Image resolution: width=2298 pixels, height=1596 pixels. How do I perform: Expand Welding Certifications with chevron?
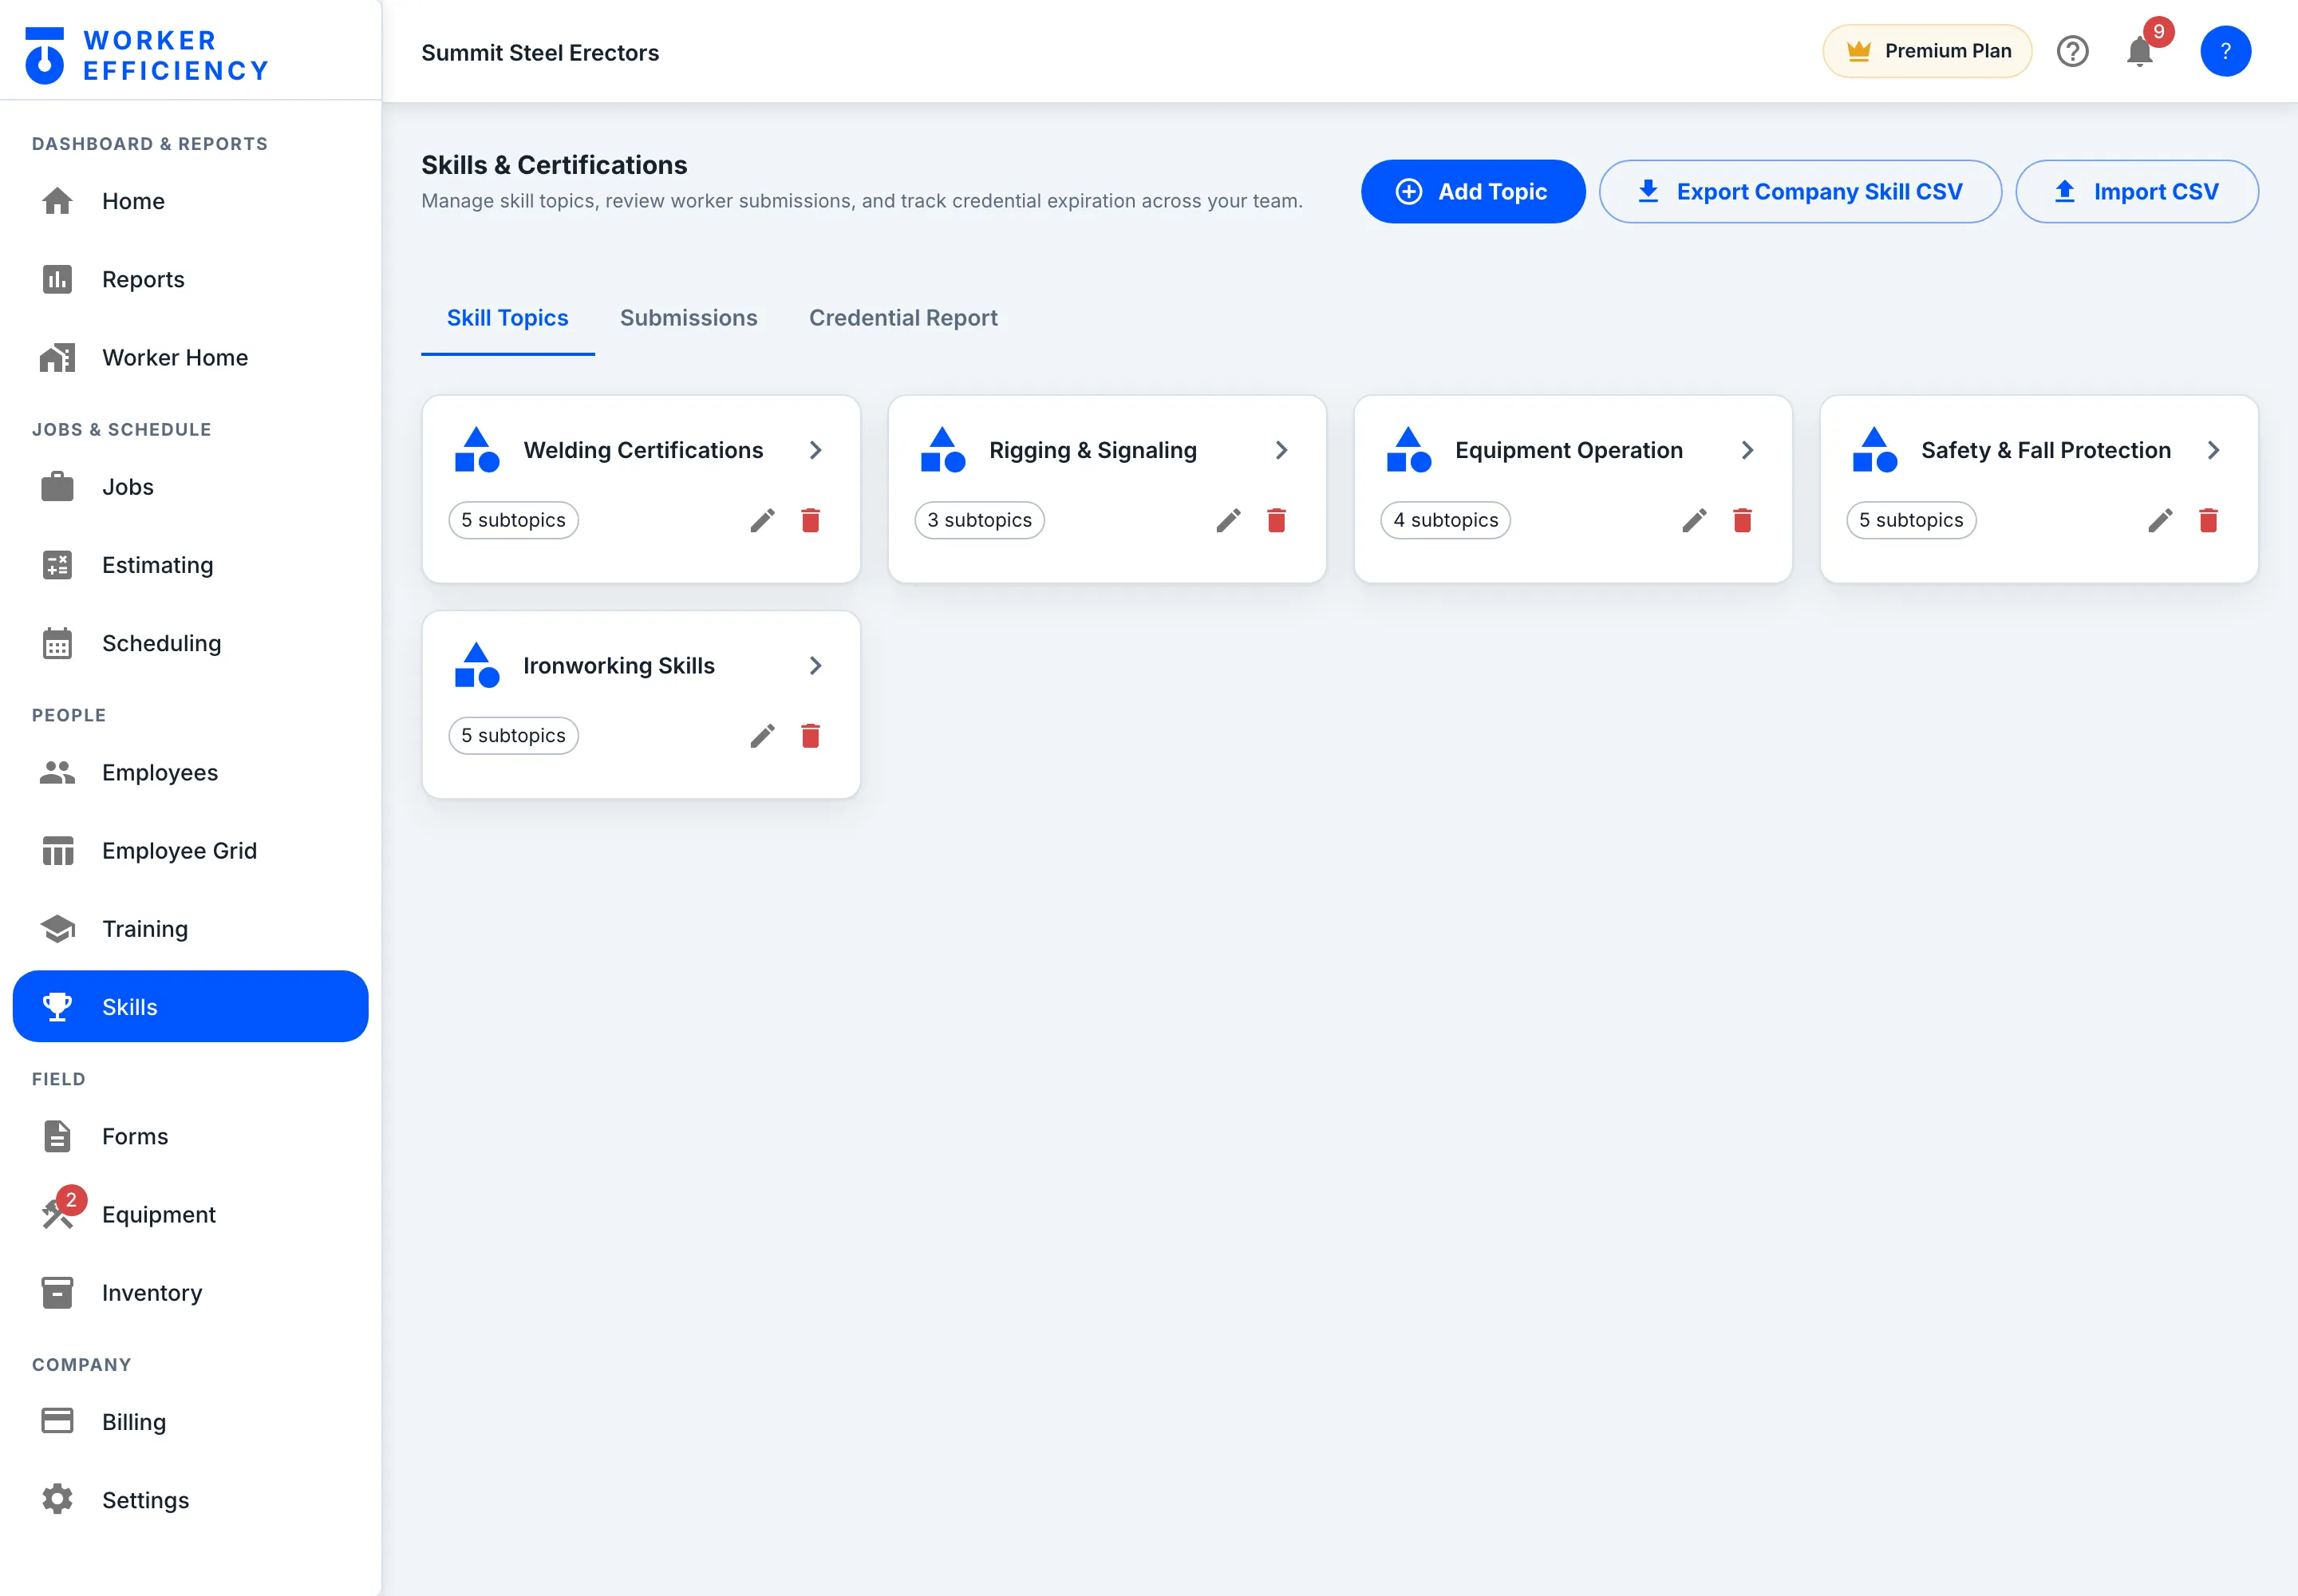coord(815,450)
